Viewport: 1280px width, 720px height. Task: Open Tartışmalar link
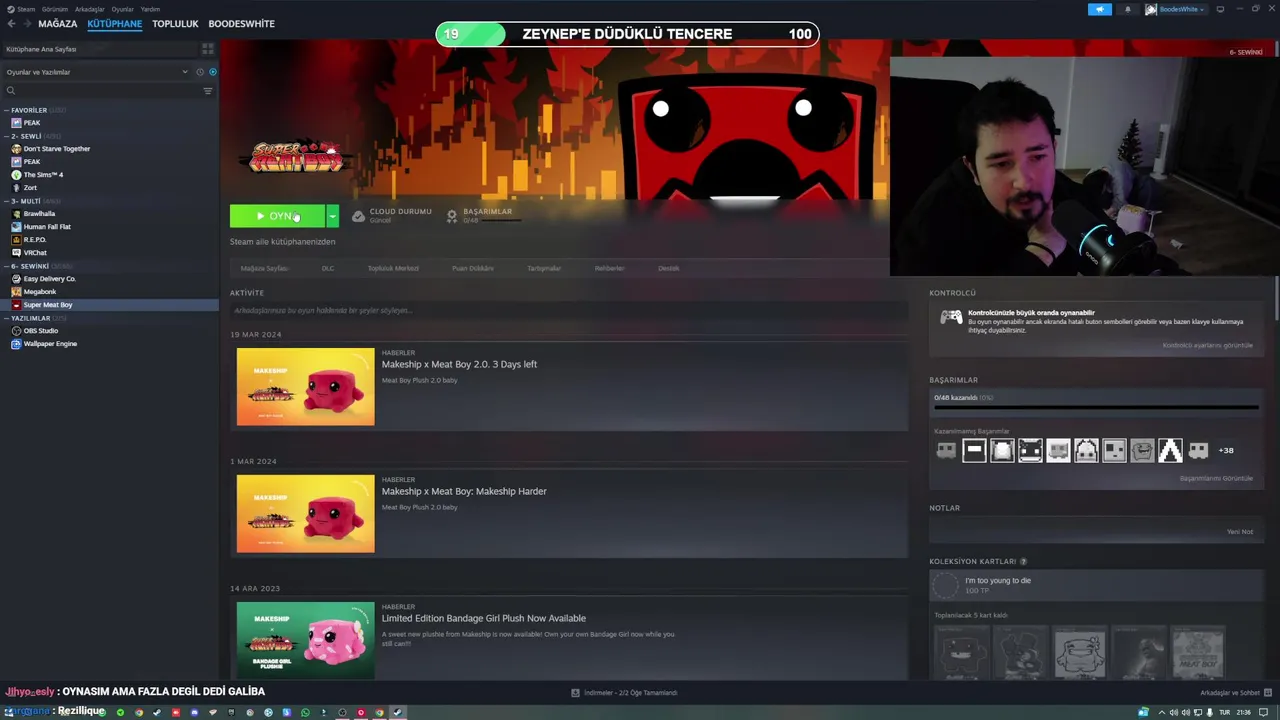pos(544,268)
